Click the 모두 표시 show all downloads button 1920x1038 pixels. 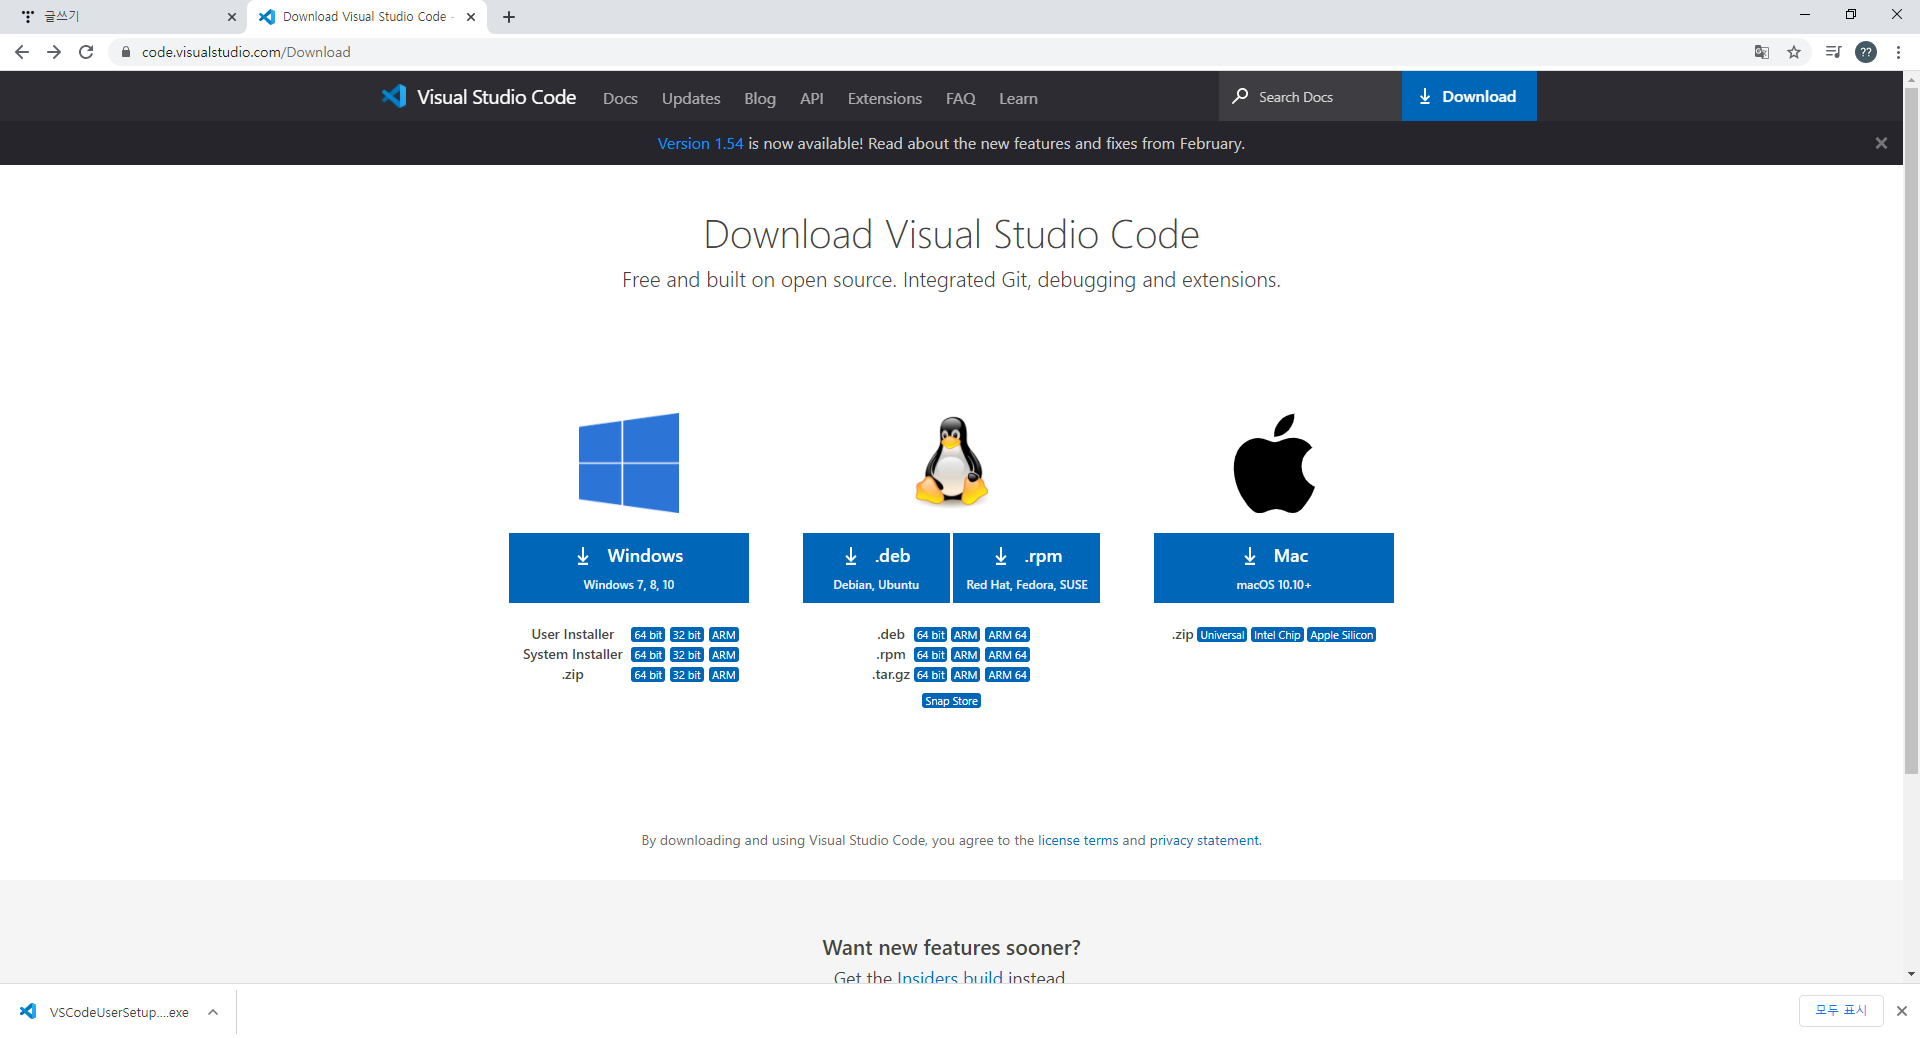1841,1011
